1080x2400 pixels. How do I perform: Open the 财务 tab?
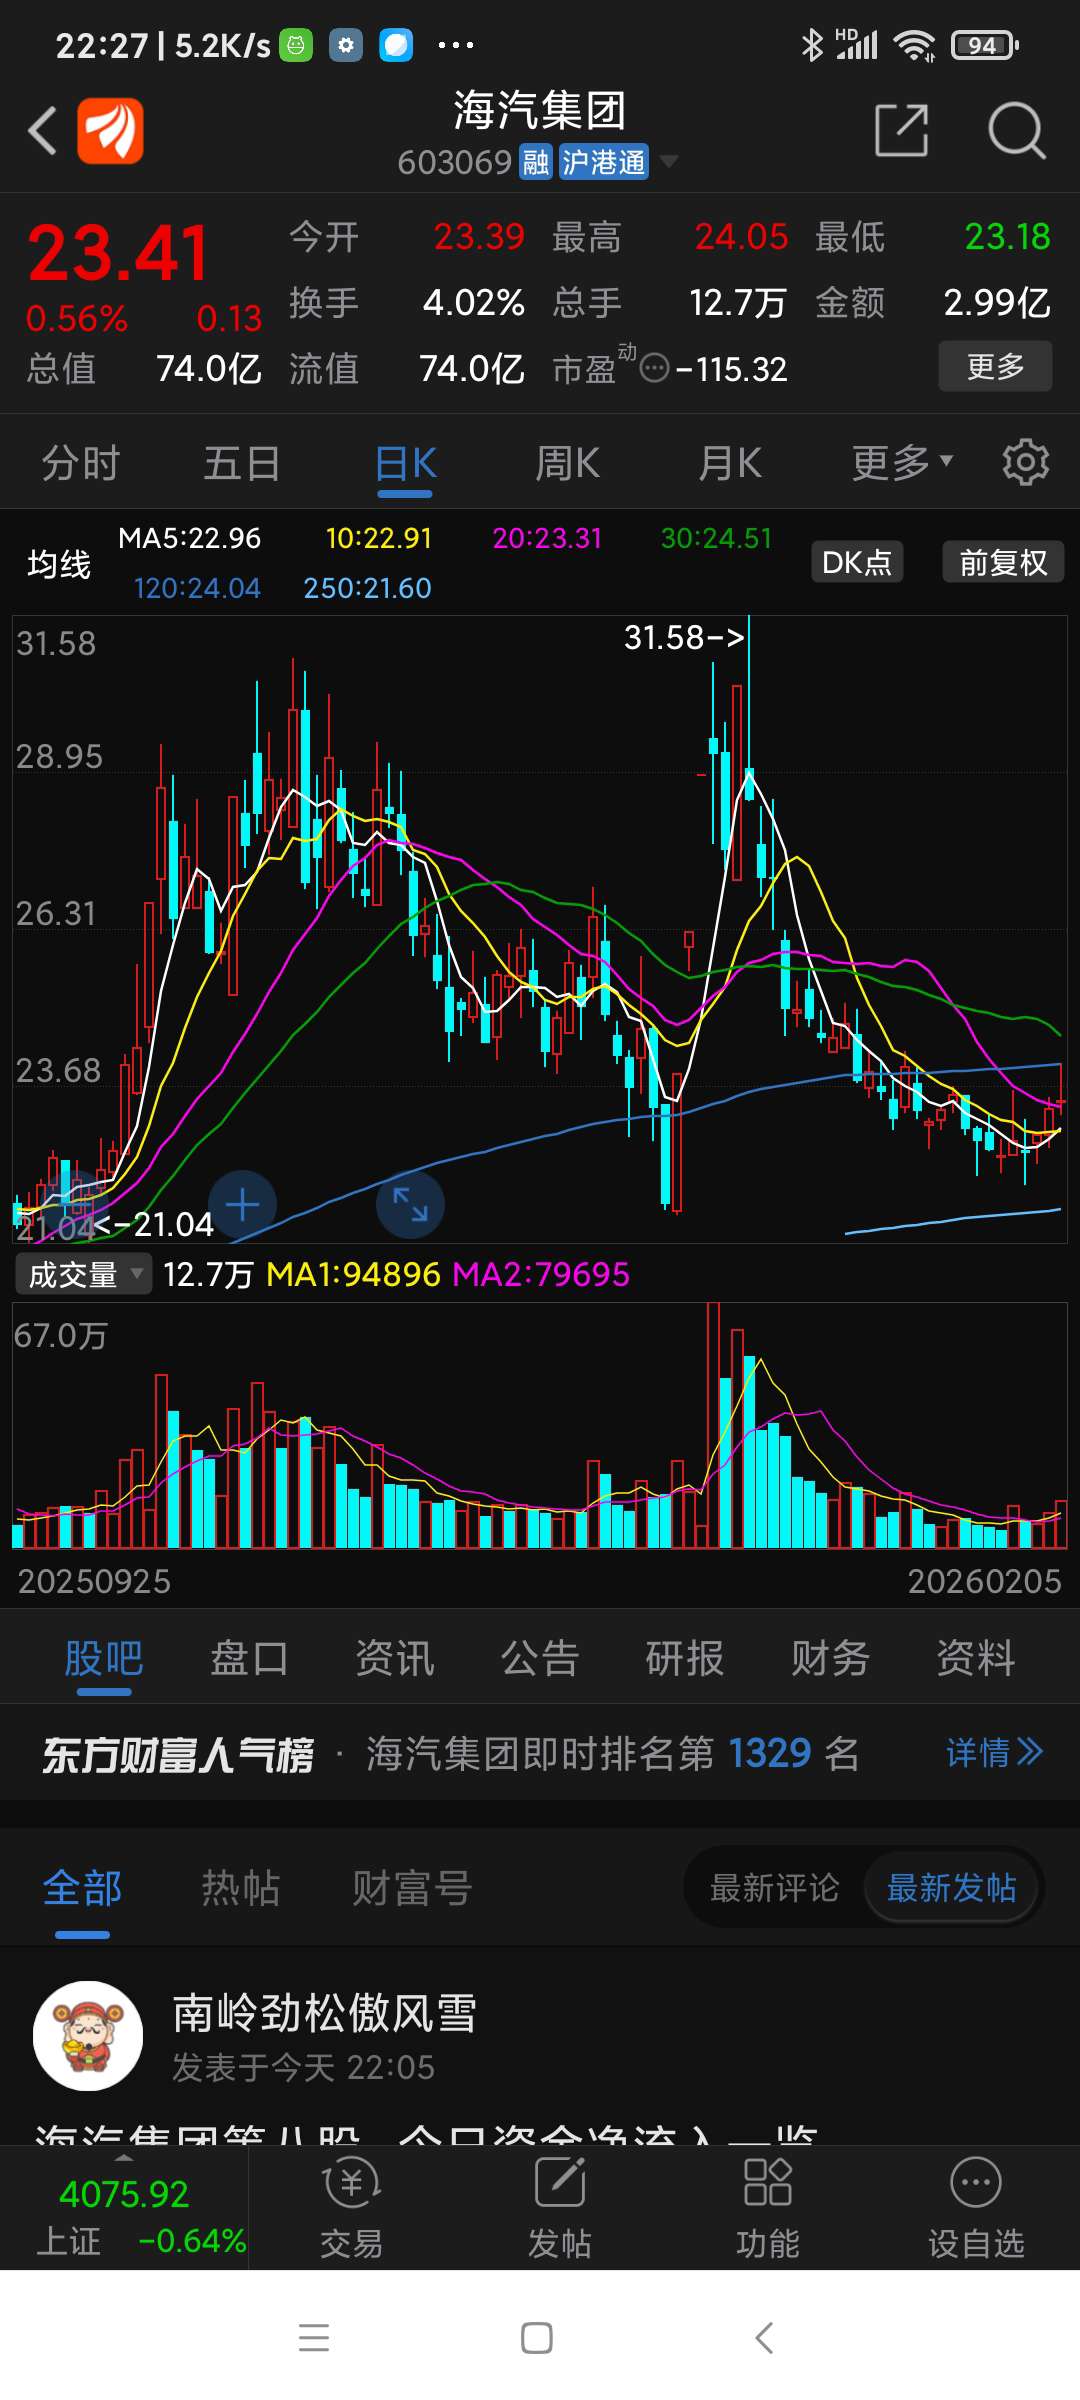[831, 1658]
